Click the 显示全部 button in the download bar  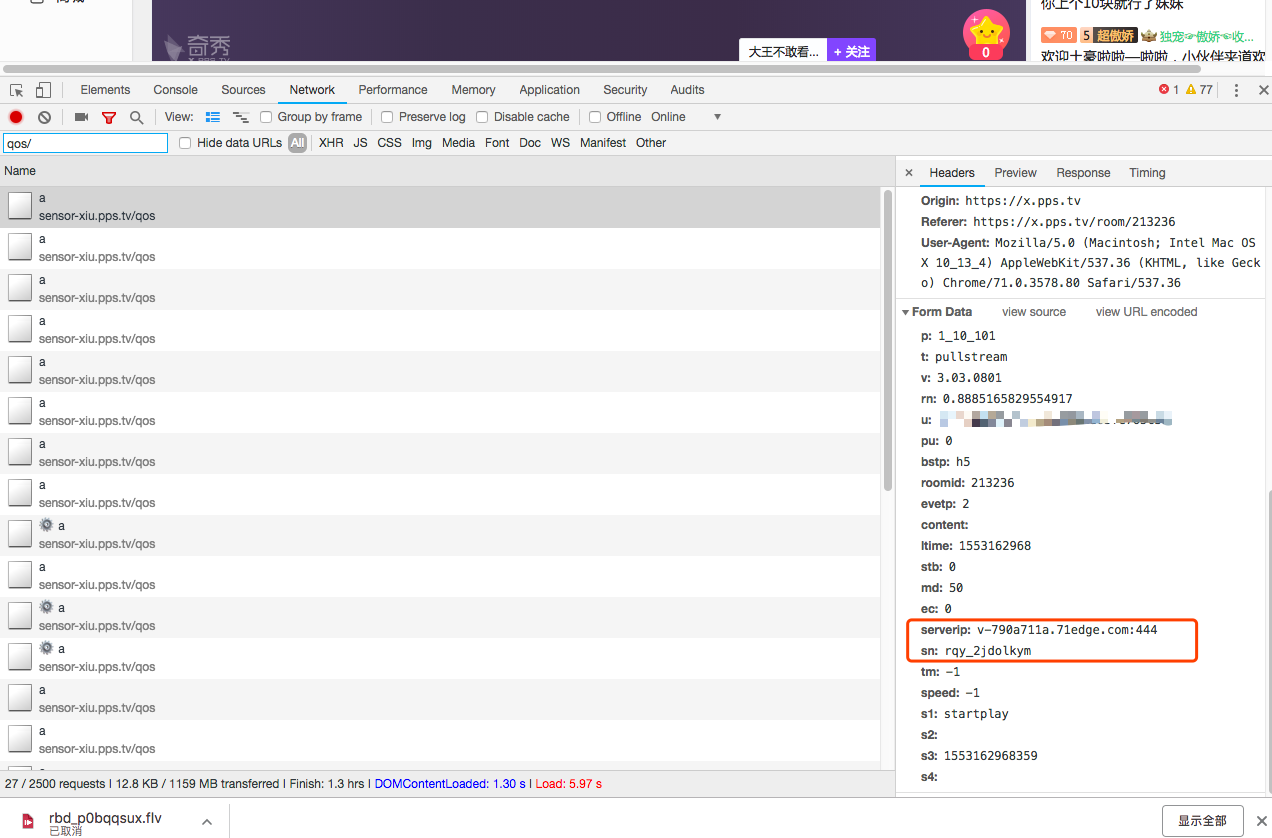click(1203, 820)
